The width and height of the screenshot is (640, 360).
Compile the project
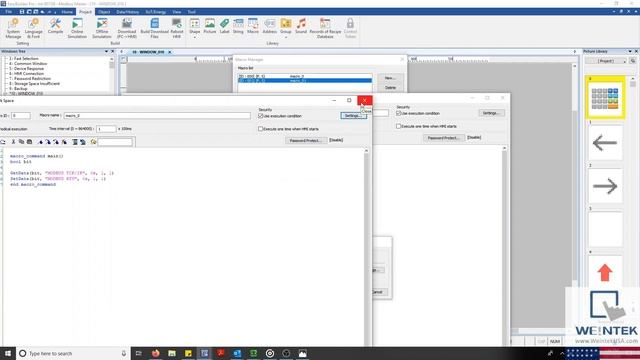[55, 26]
